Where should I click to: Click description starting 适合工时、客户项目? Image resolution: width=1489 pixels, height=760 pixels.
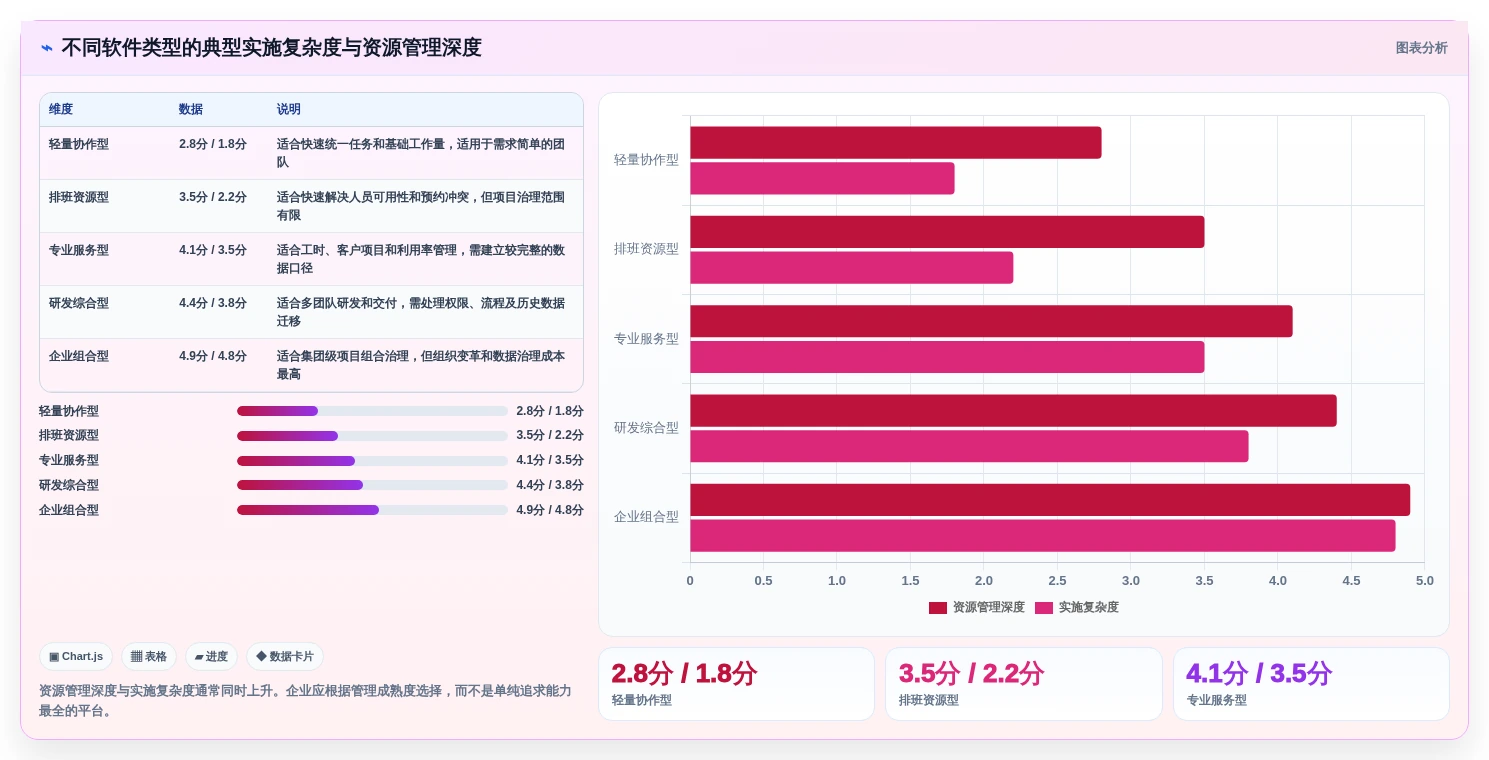tap(421, 259)
